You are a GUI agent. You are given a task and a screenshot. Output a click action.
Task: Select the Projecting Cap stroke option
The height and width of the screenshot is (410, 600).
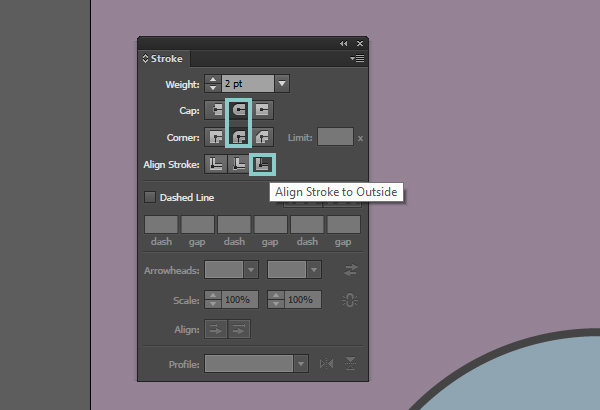pos(262,110)
